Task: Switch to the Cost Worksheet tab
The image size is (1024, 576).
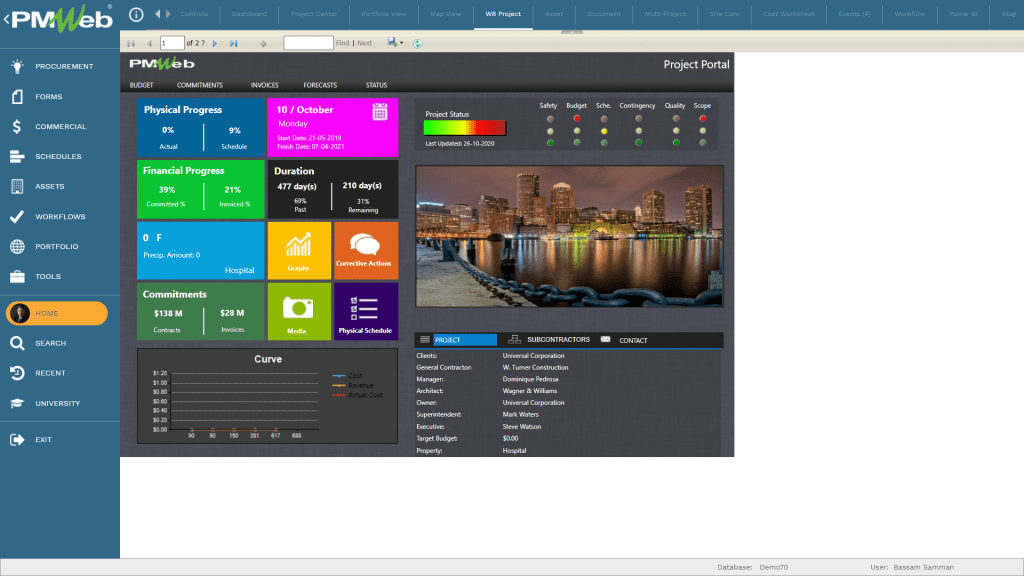Action: click(788, 14)
